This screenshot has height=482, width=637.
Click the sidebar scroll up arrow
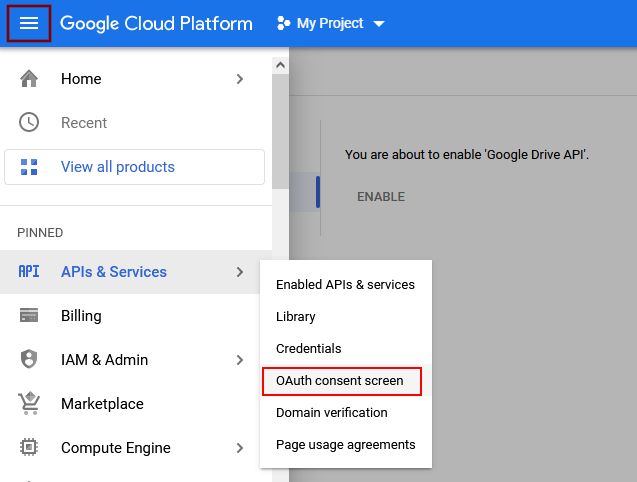280,65
